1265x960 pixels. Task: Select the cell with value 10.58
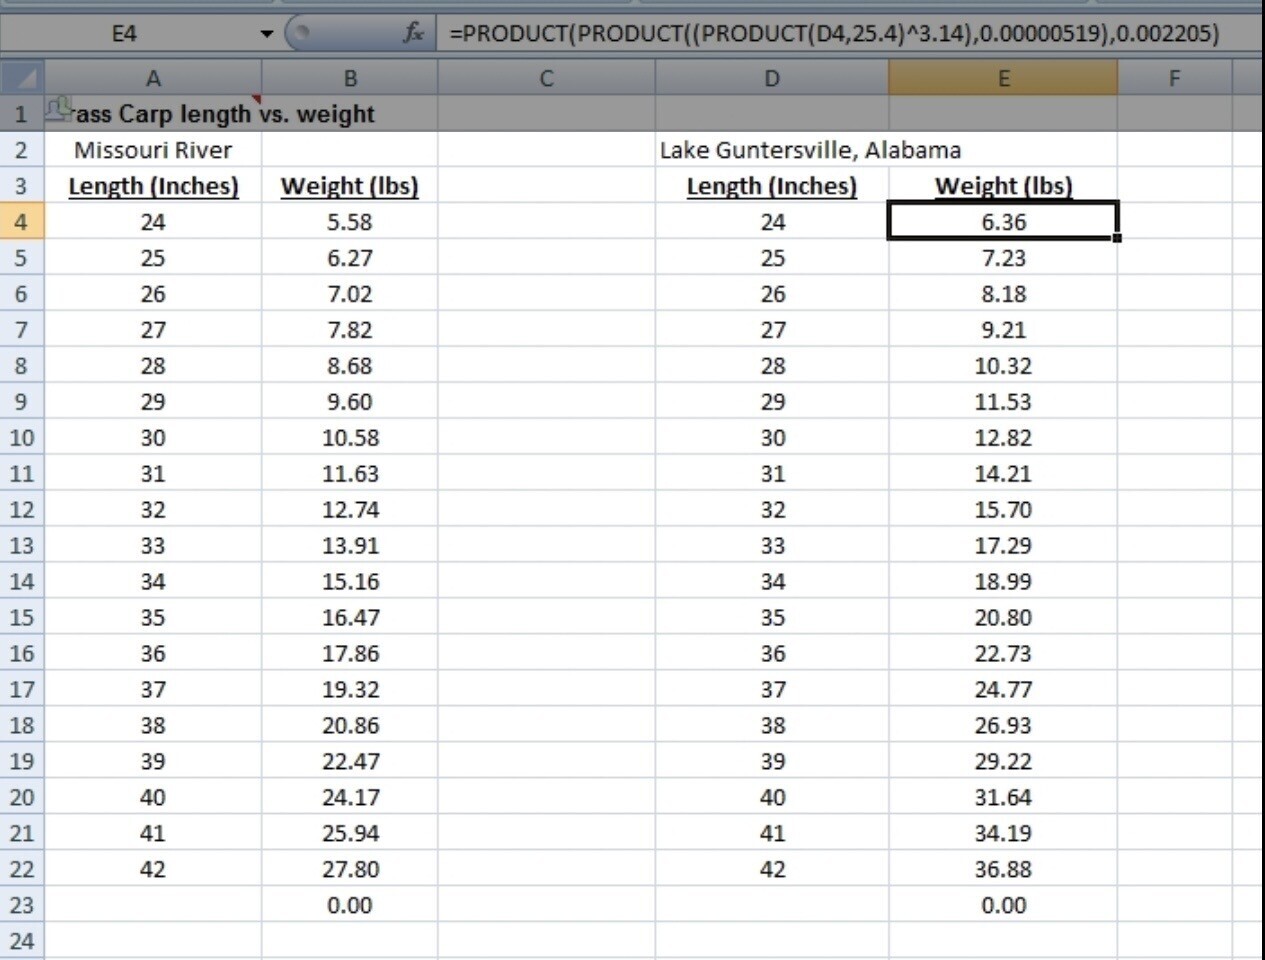pos(350,438)
